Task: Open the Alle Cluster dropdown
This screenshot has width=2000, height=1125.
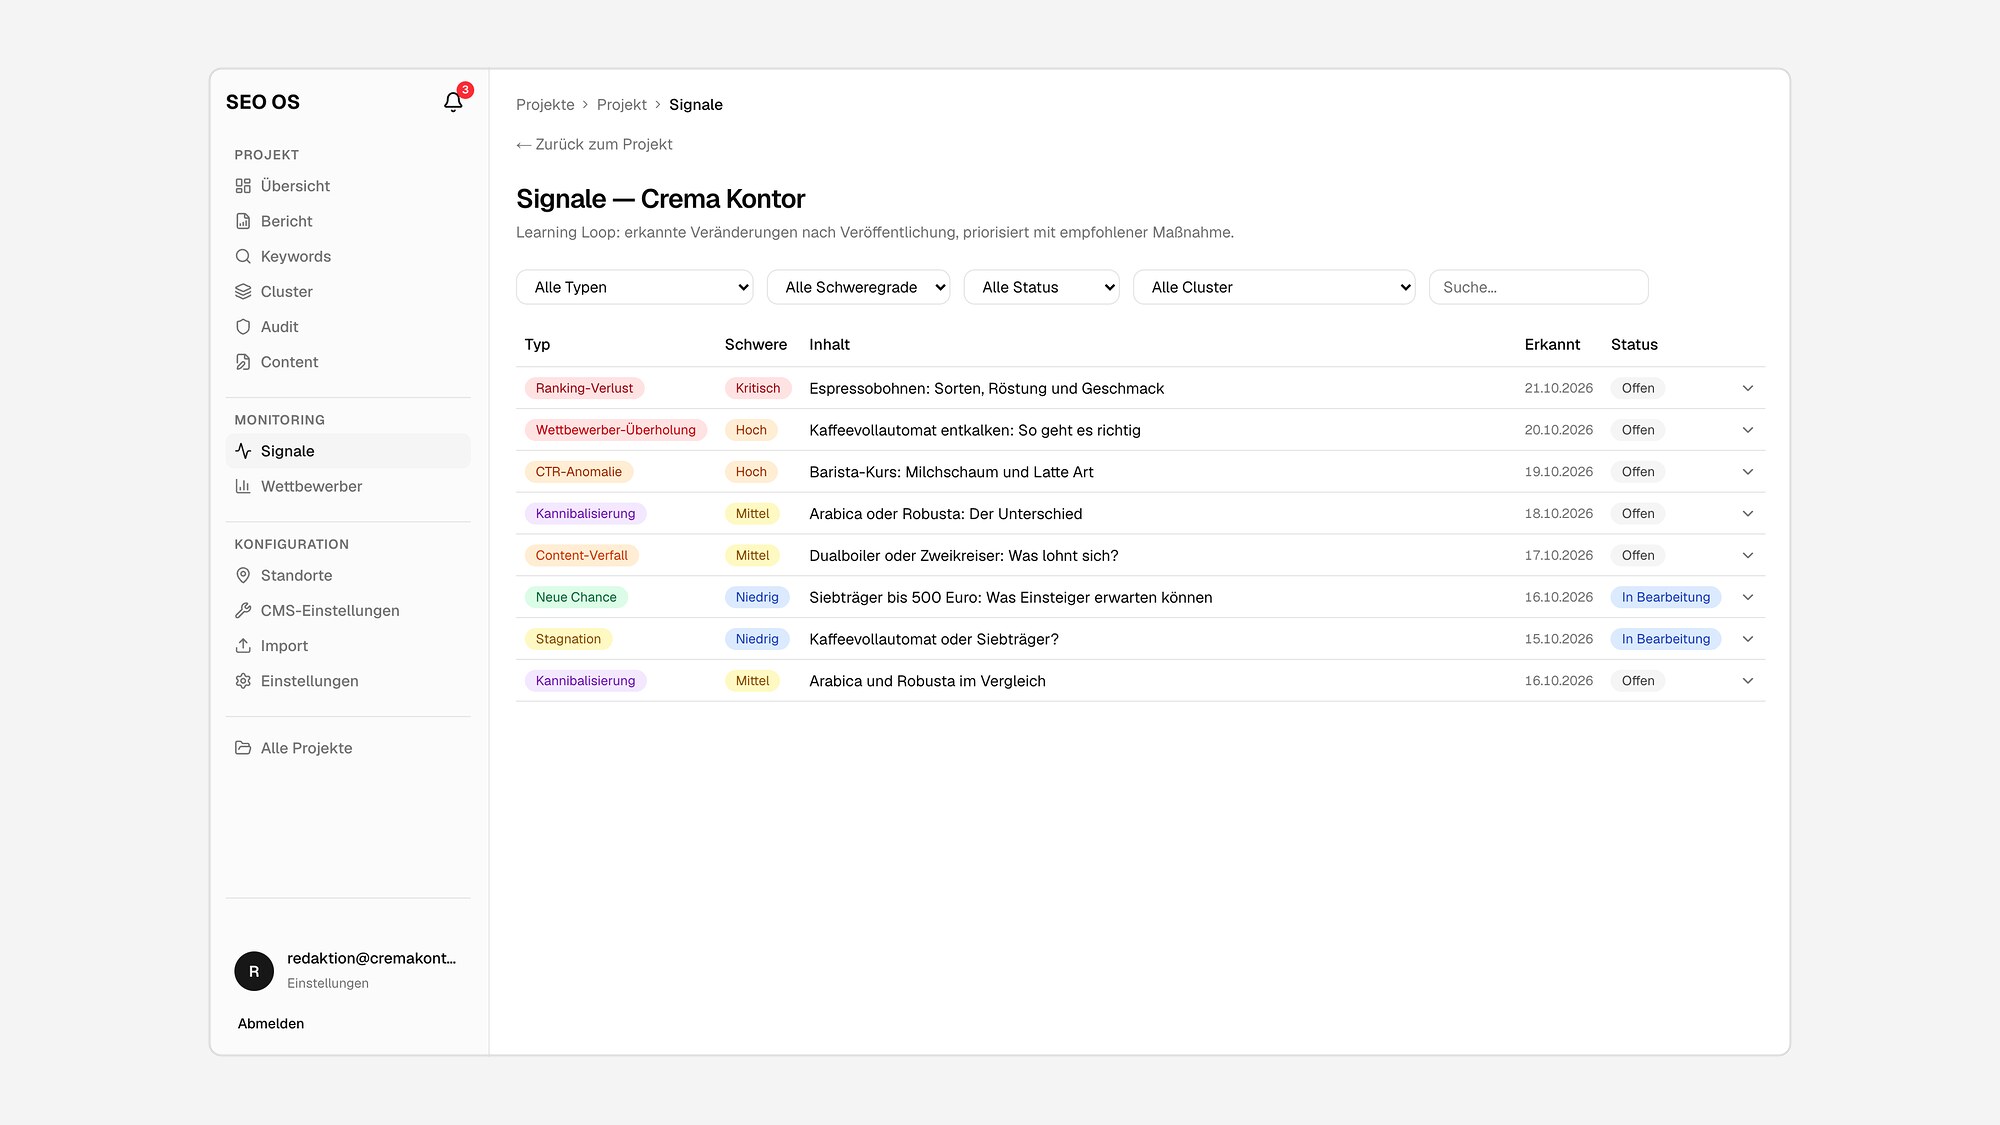Action: (x=1274, y=287)
